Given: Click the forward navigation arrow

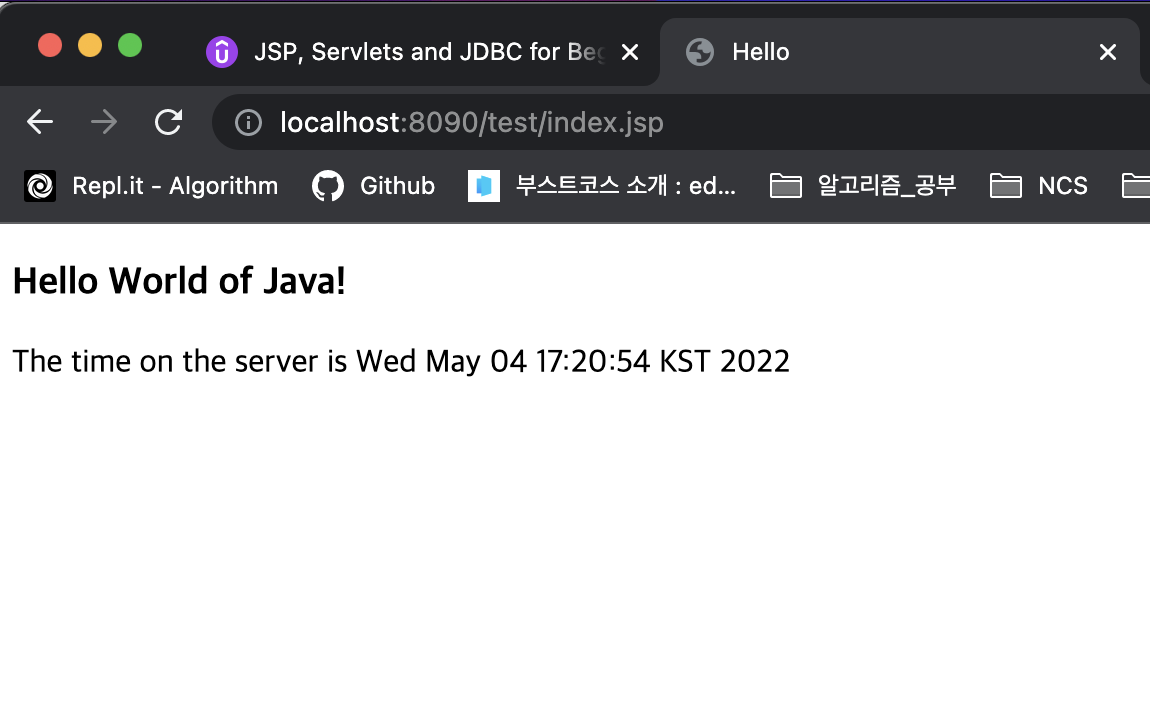Looking at the screenshot, I should click(103, 121).
